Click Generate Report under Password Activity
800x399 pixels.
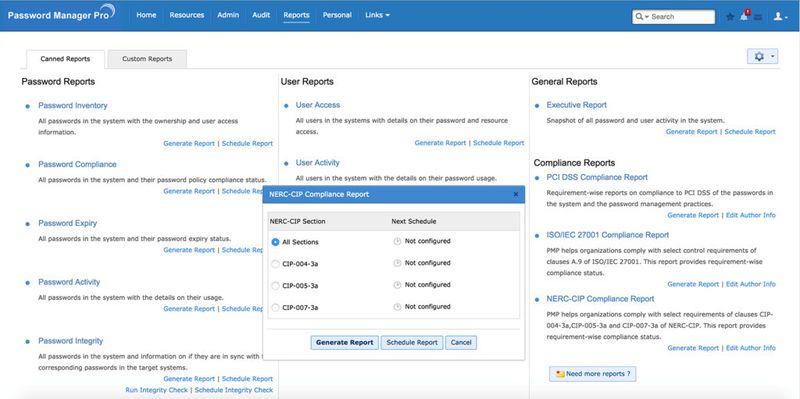189,309
